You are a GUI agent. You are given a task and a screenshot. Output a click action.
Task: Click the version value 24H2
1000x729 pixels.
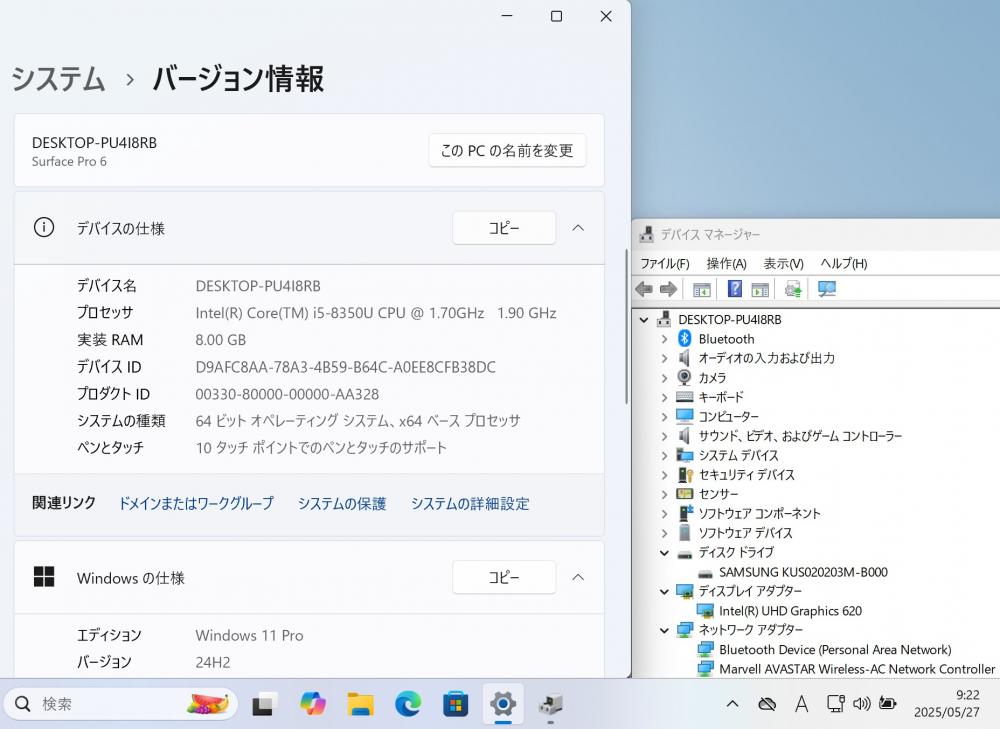212,662
